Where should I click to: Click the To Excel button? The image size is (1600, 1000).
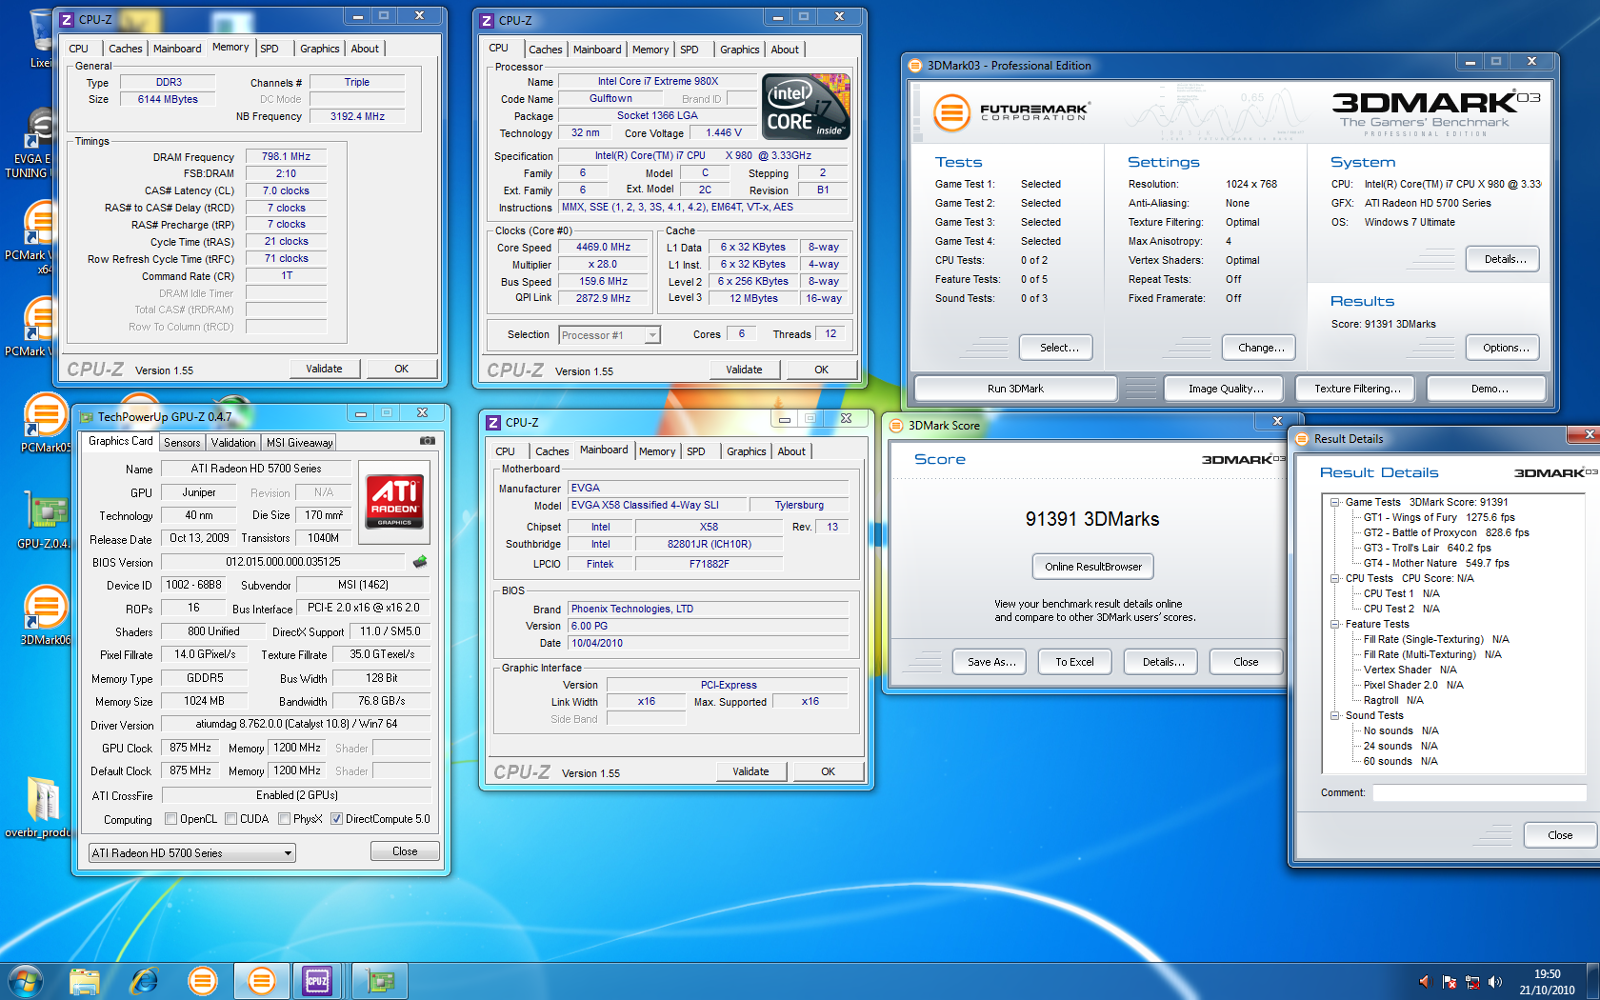[1074, 662]
